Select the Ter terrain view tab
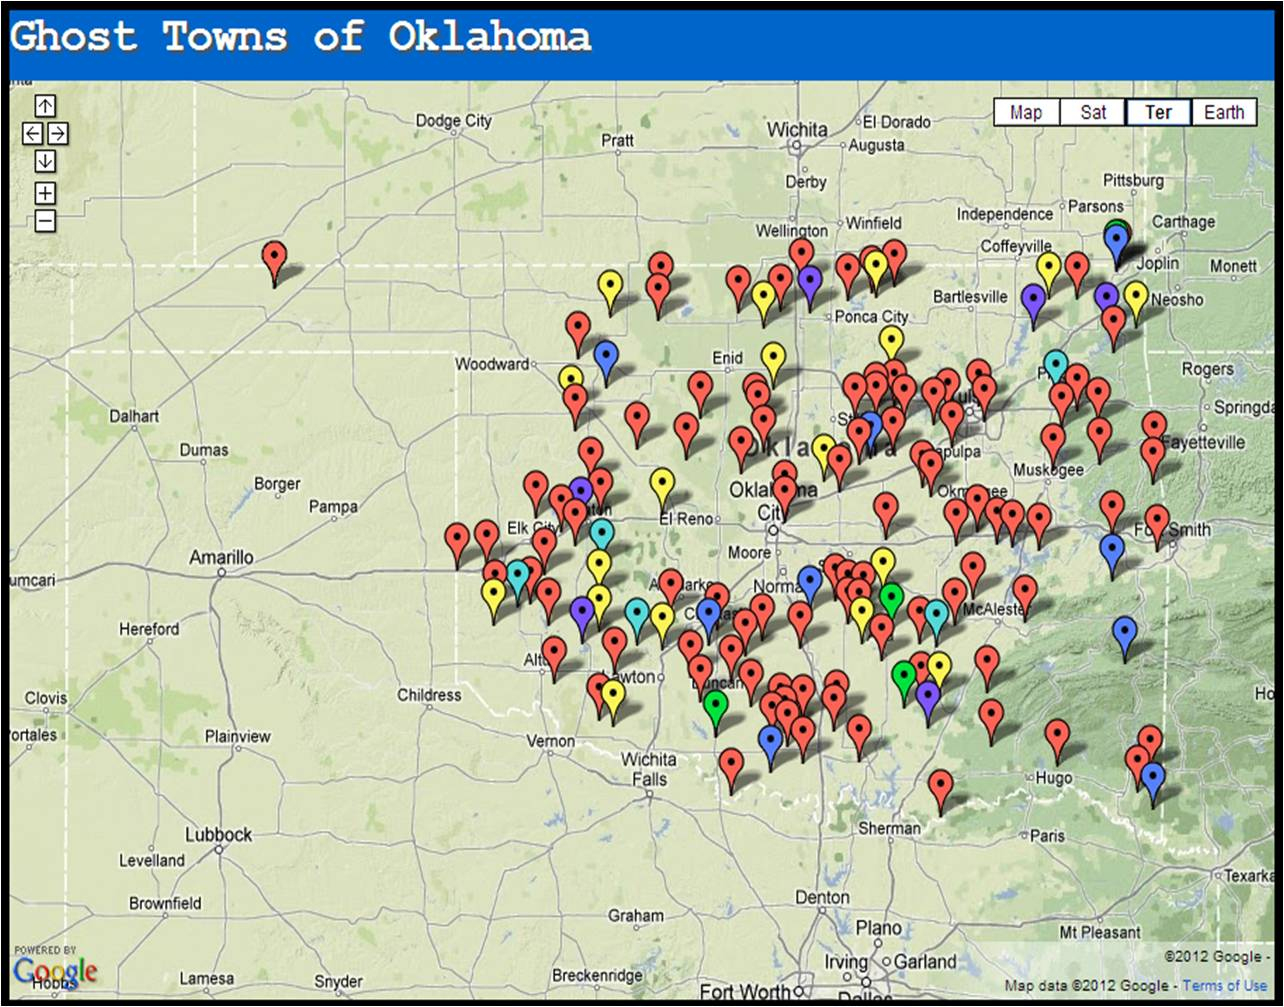The height and width of the screenshot is (1007, 1284). click(1158, 112)
